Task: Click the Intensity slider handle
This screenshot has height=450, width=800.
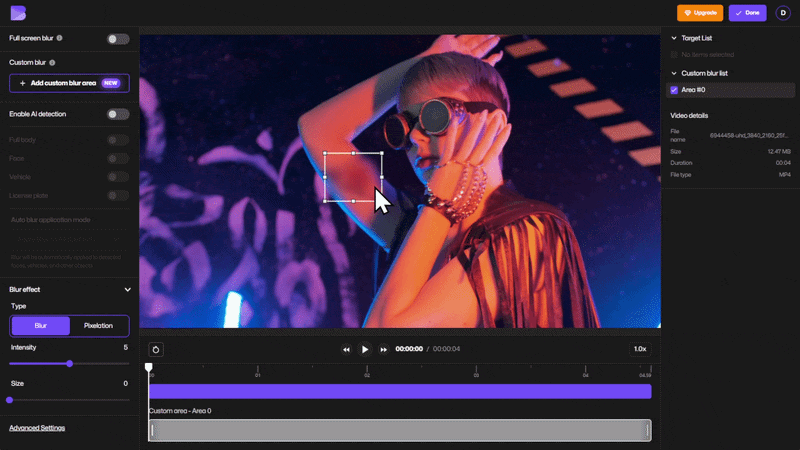Action: (69, 364)
